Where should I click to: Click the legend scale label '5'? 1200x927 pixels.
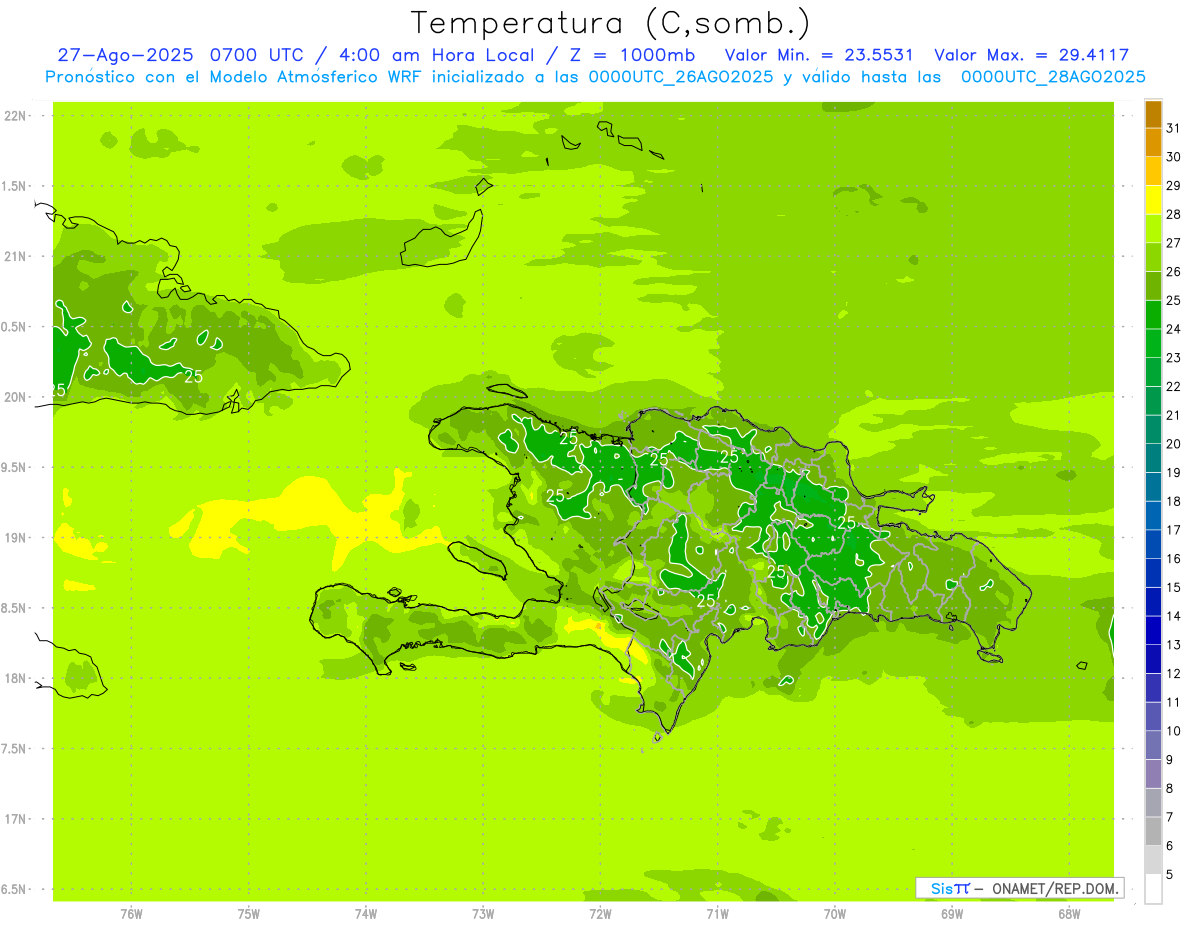point(1169,875)
